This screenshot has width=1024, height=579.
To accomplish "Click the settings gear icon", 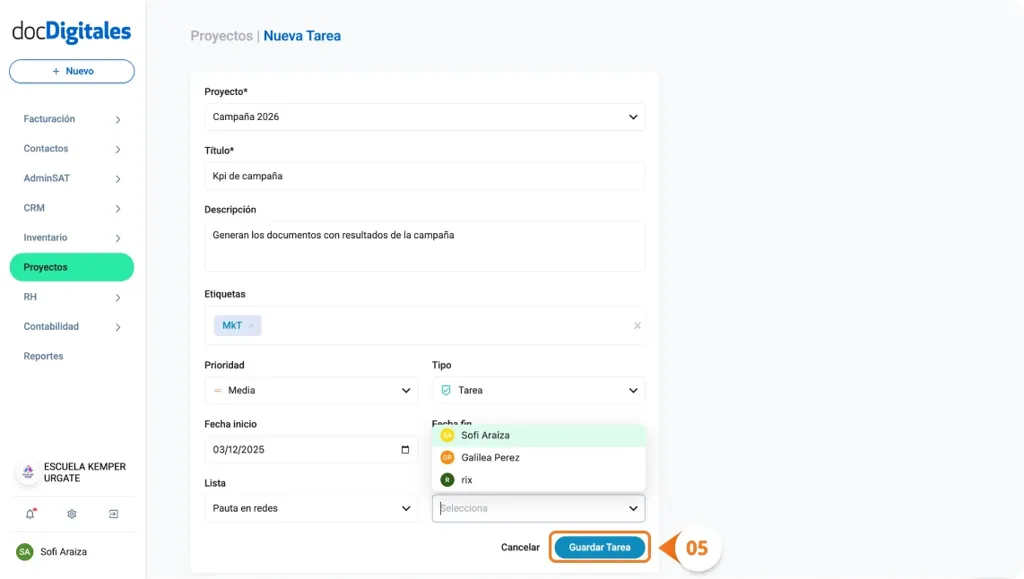I will [70, 513].
